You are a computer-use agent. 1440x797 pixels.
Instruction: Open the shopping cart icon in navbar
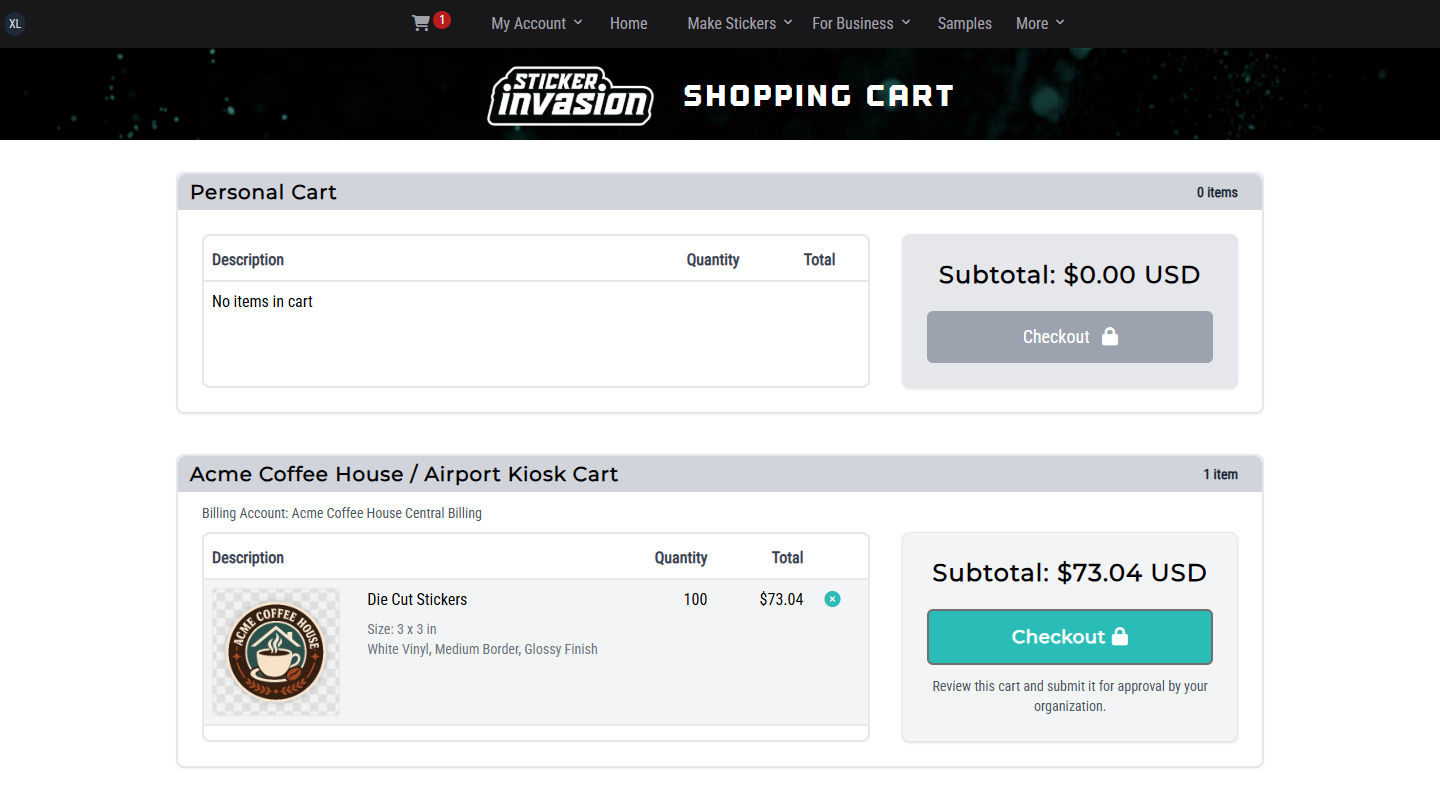(421, 23)
